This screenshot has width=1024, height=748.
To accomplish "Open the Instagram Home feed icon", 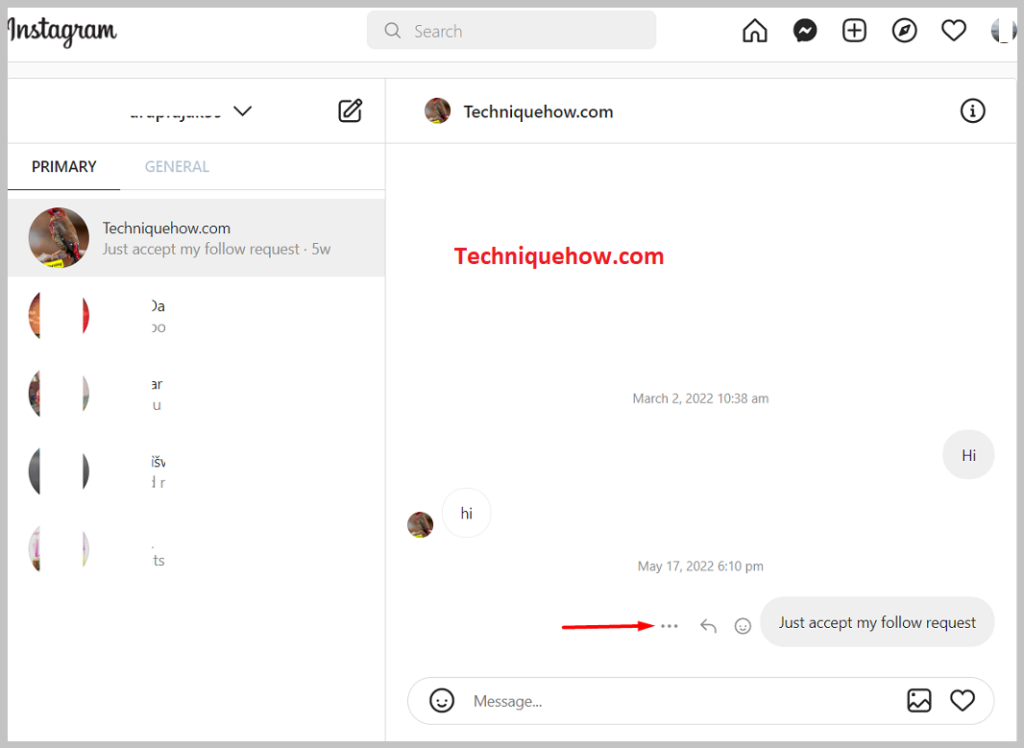I will [755, 31].
